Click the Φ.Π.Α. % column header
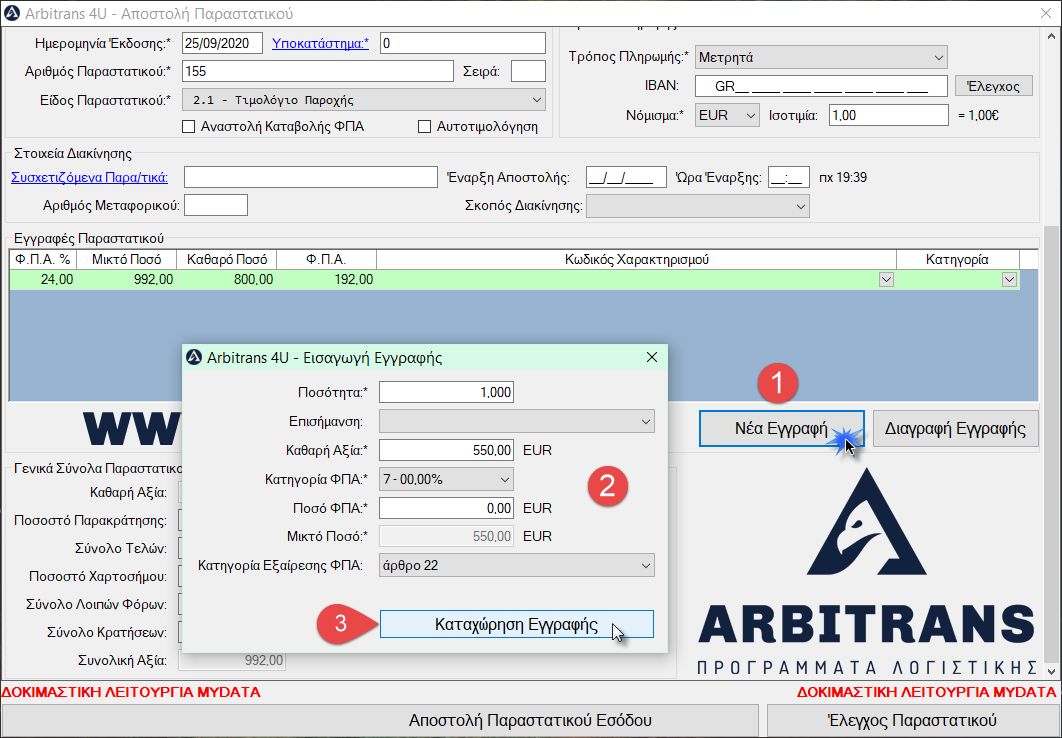 (43, 259)
